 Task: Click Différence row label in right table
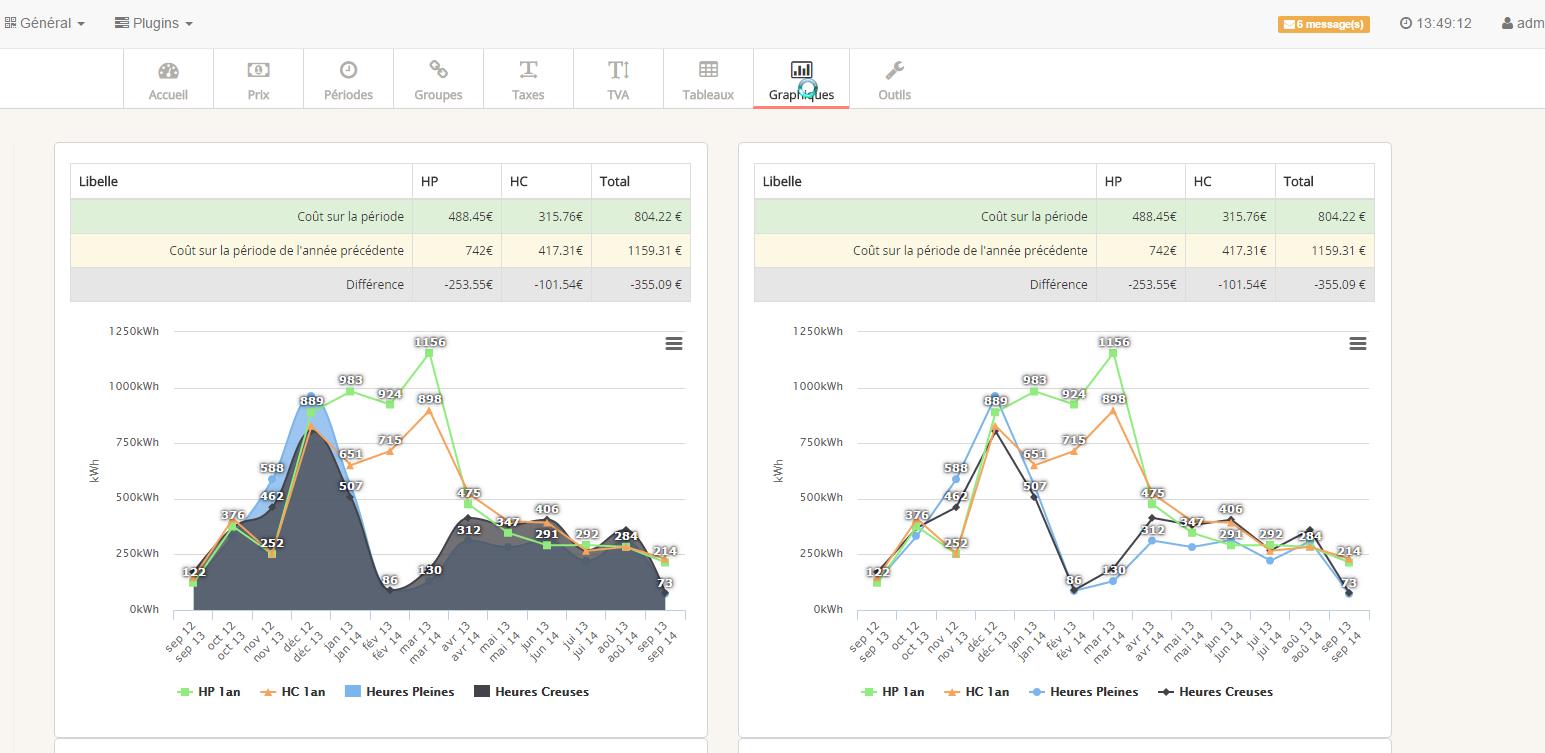(x=1058, y=284)
